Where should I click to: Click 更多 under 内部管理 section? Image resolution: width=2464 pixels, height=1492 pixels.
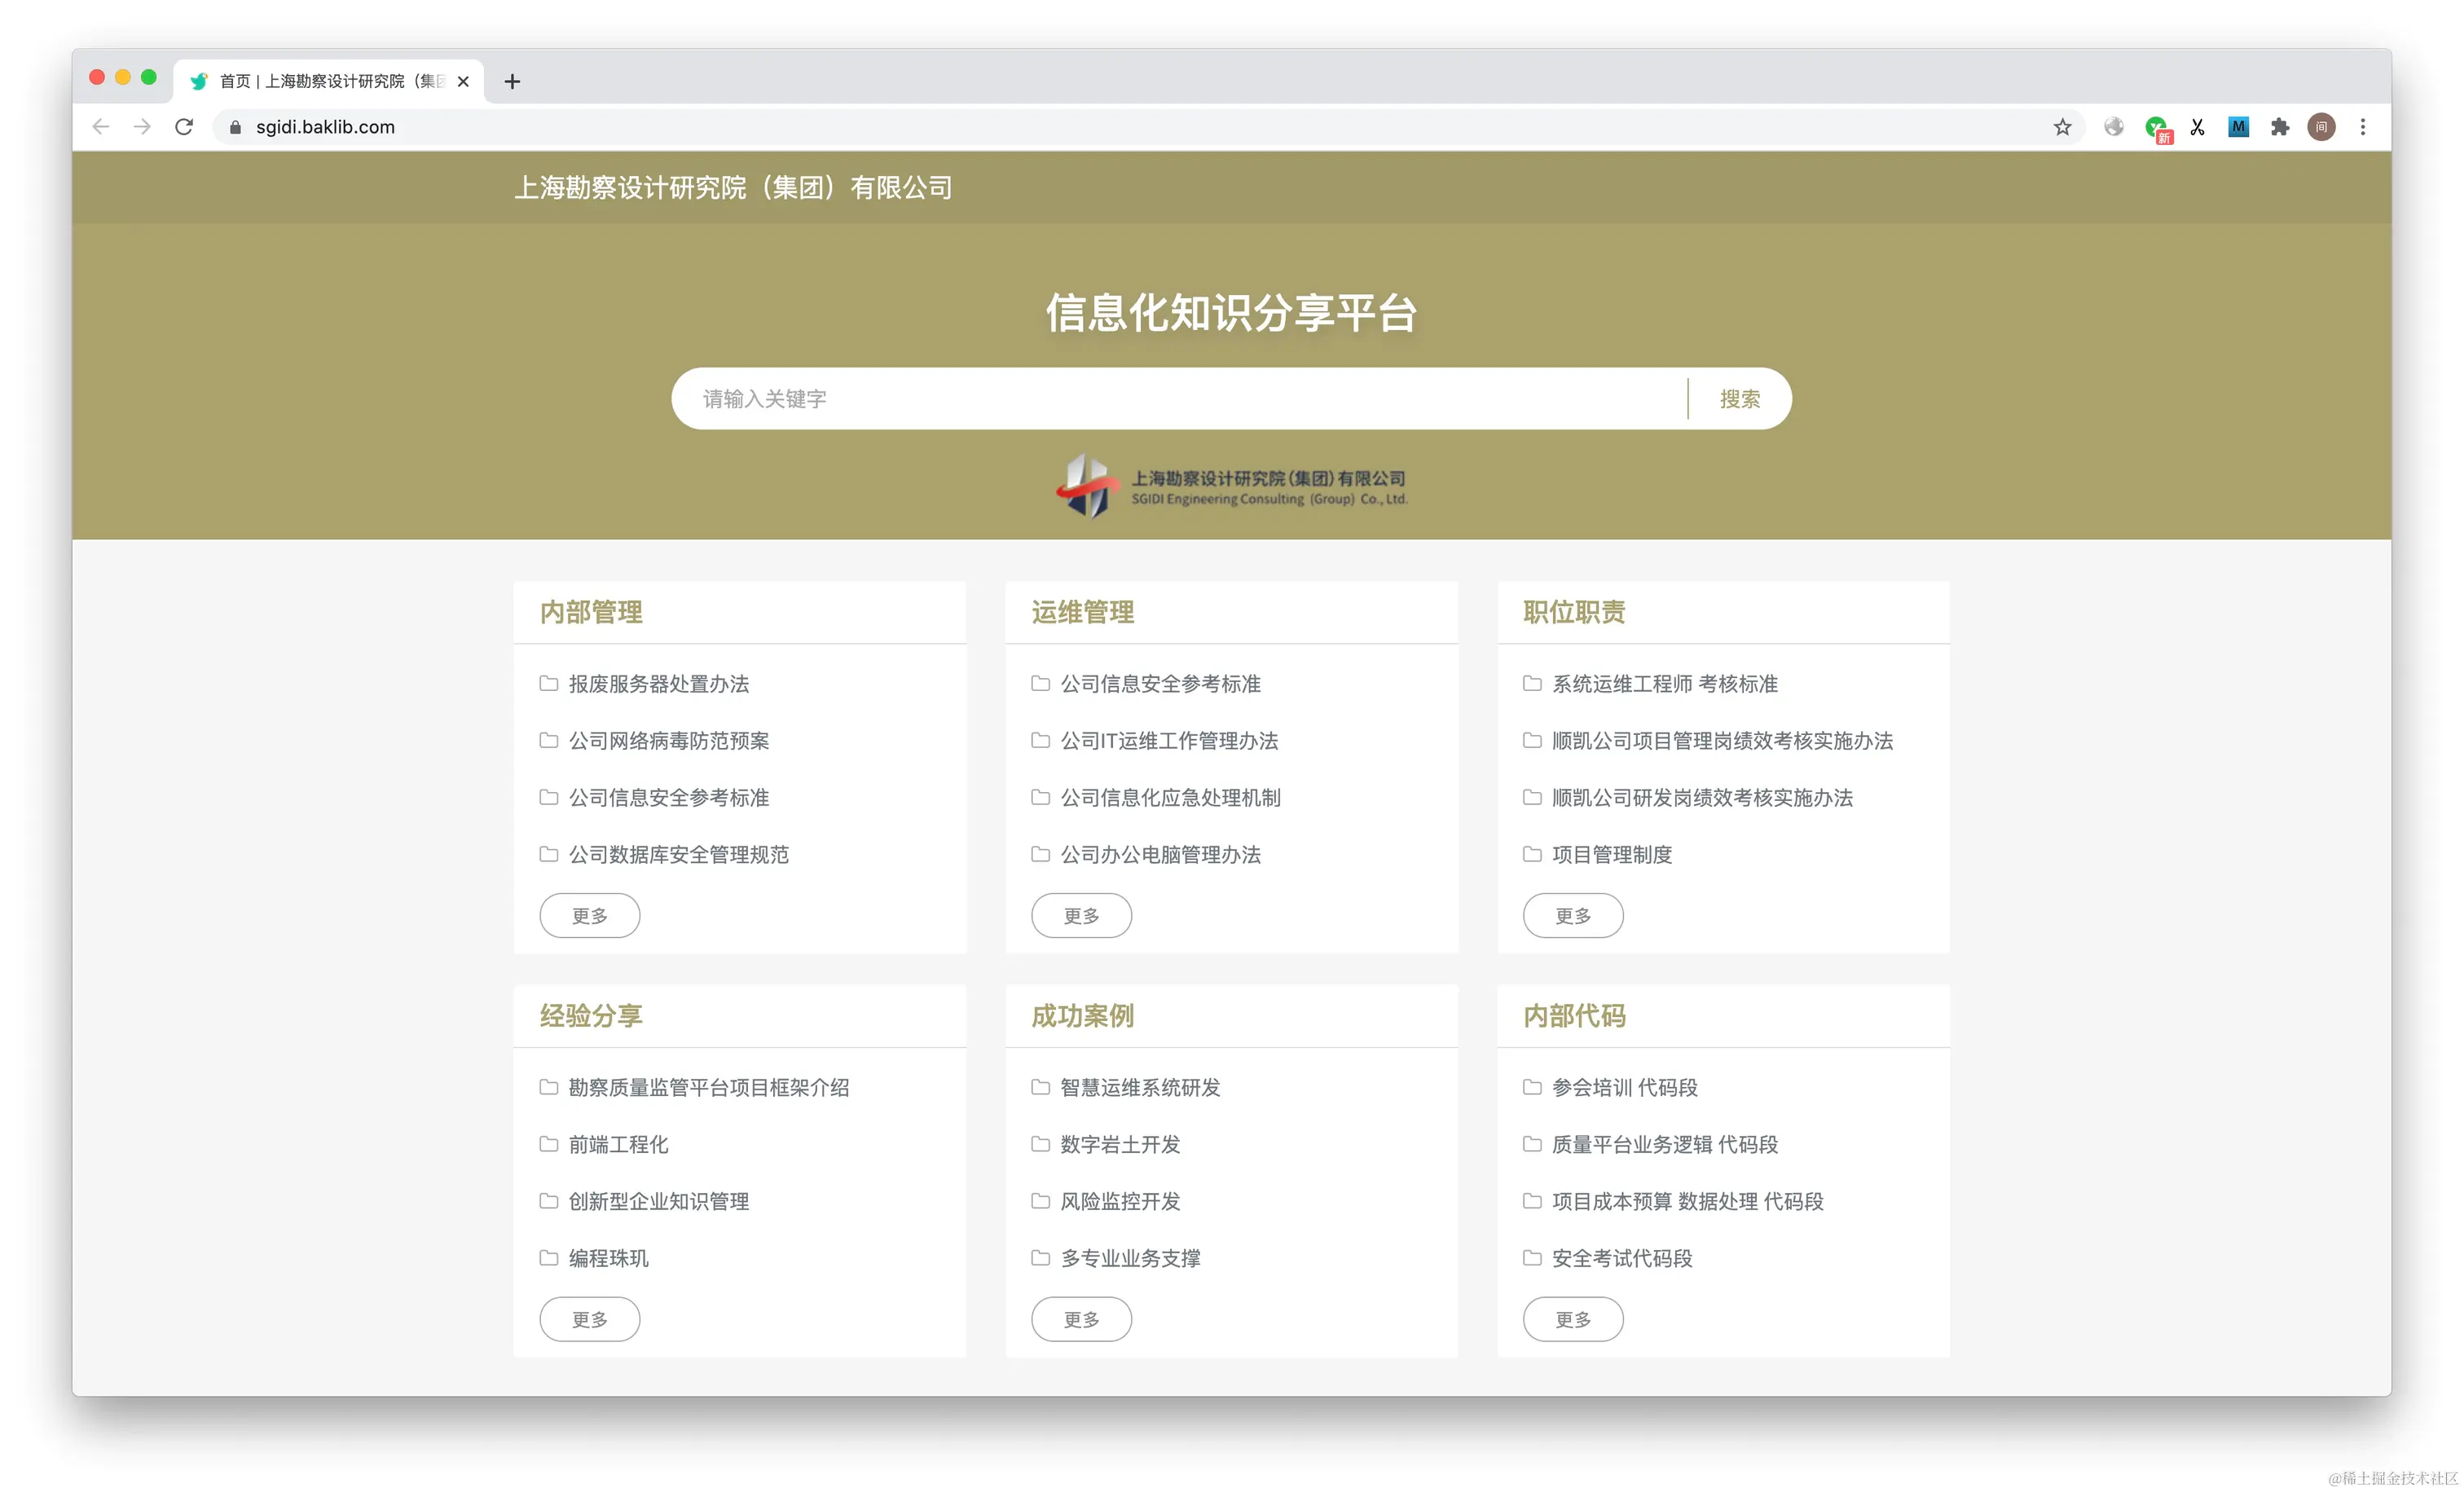pyautogui.click(x=589, y=916)
